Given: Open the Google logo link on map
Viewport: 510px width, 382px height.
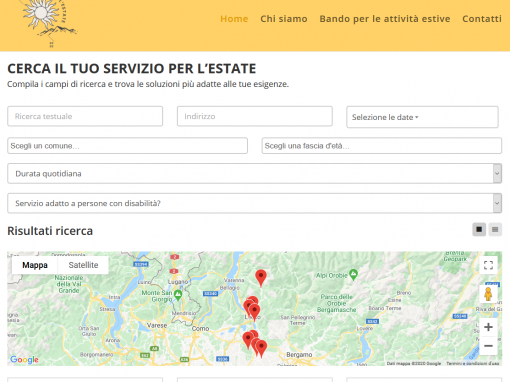Looking at the screenshot, I should pos(24,360).
